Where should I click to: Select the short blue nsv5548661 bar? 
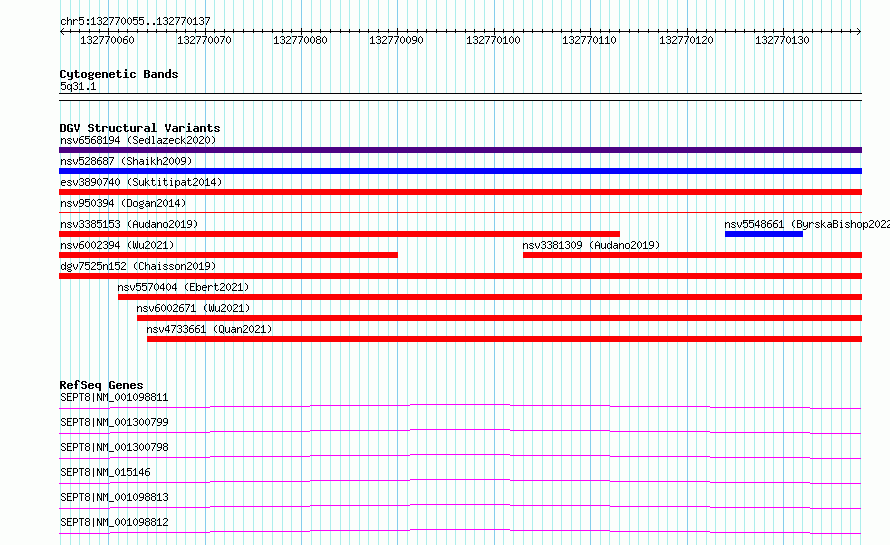tap(764, 234)
